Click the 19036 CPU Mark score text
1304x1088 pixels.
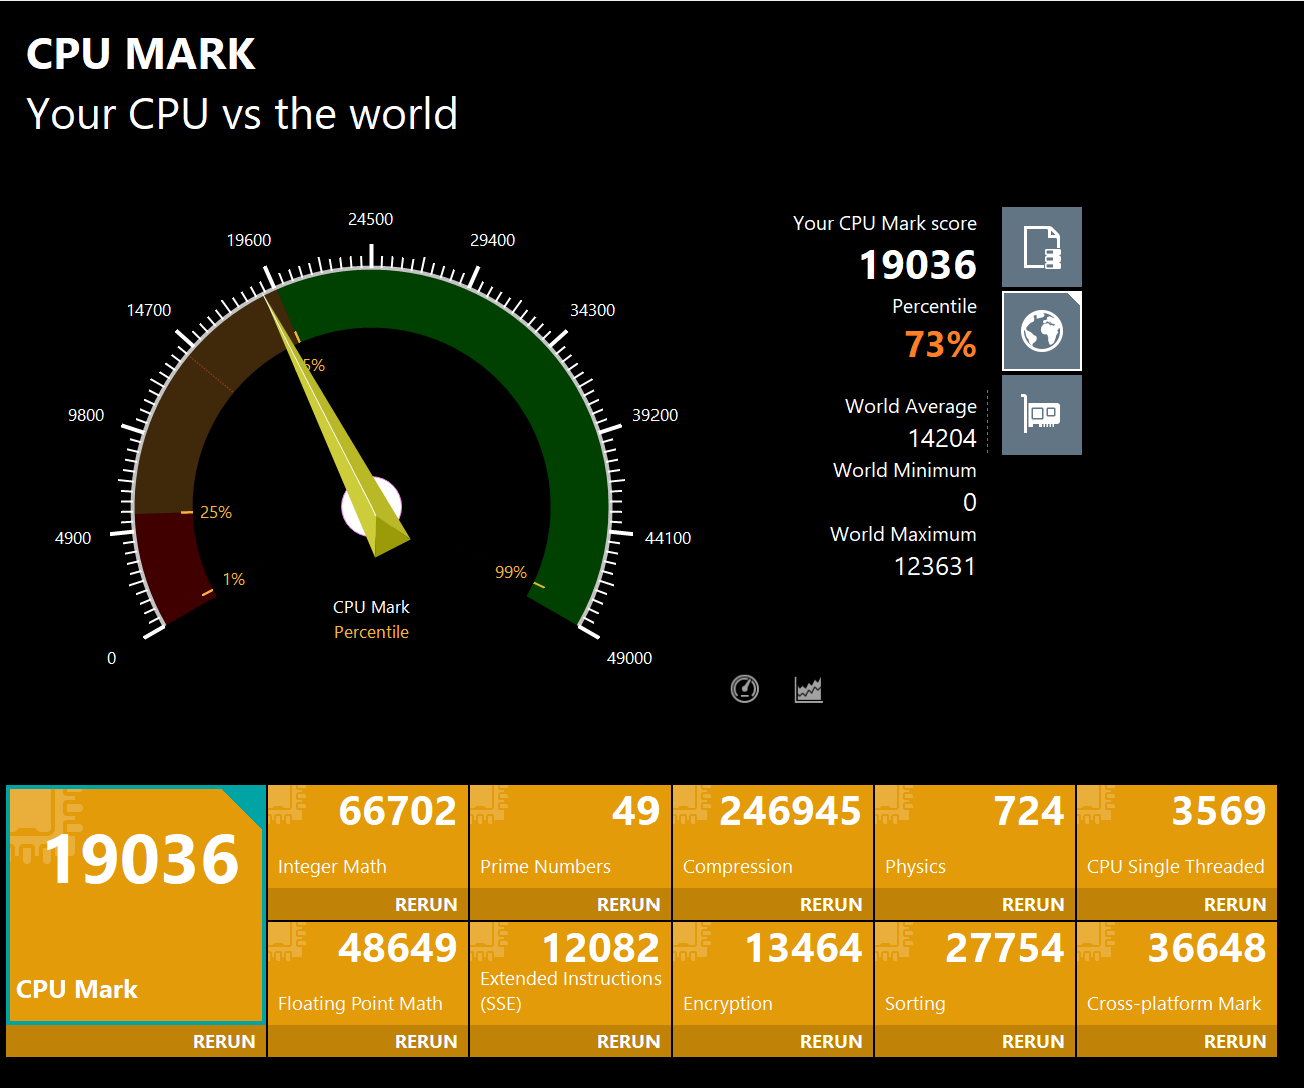(x=918, y=265)
